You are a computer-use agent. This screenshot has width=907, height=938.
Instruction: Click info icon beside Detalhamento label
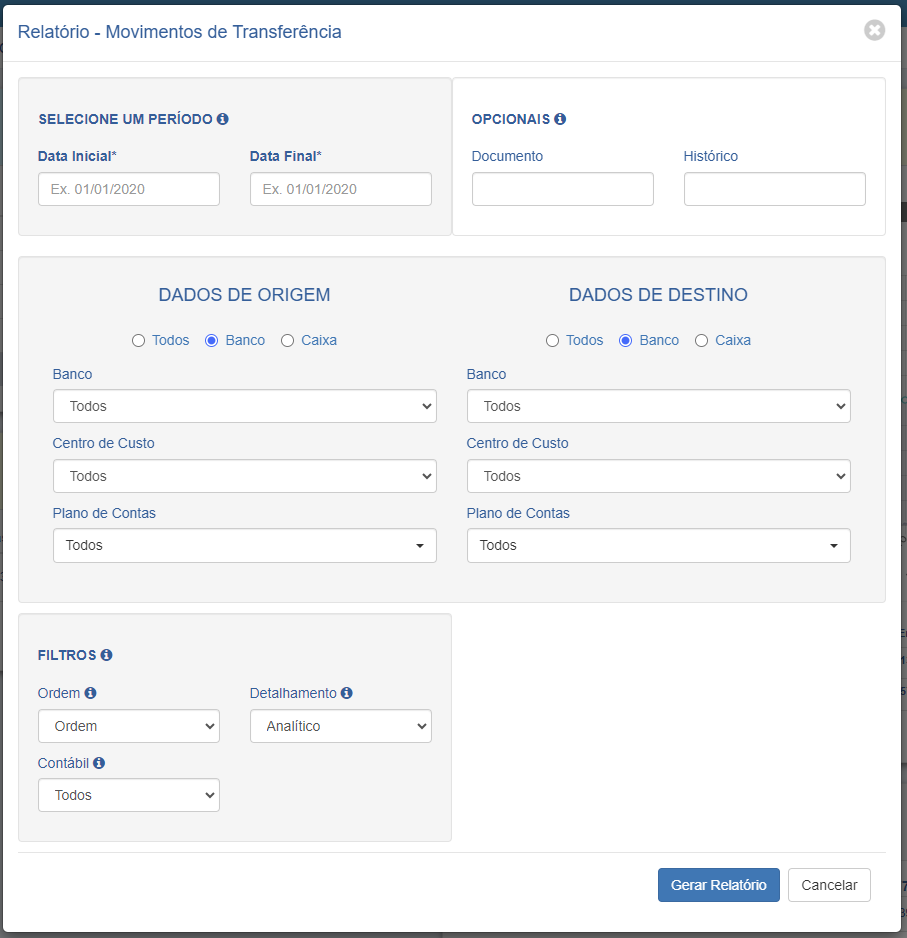coord(346,693)
